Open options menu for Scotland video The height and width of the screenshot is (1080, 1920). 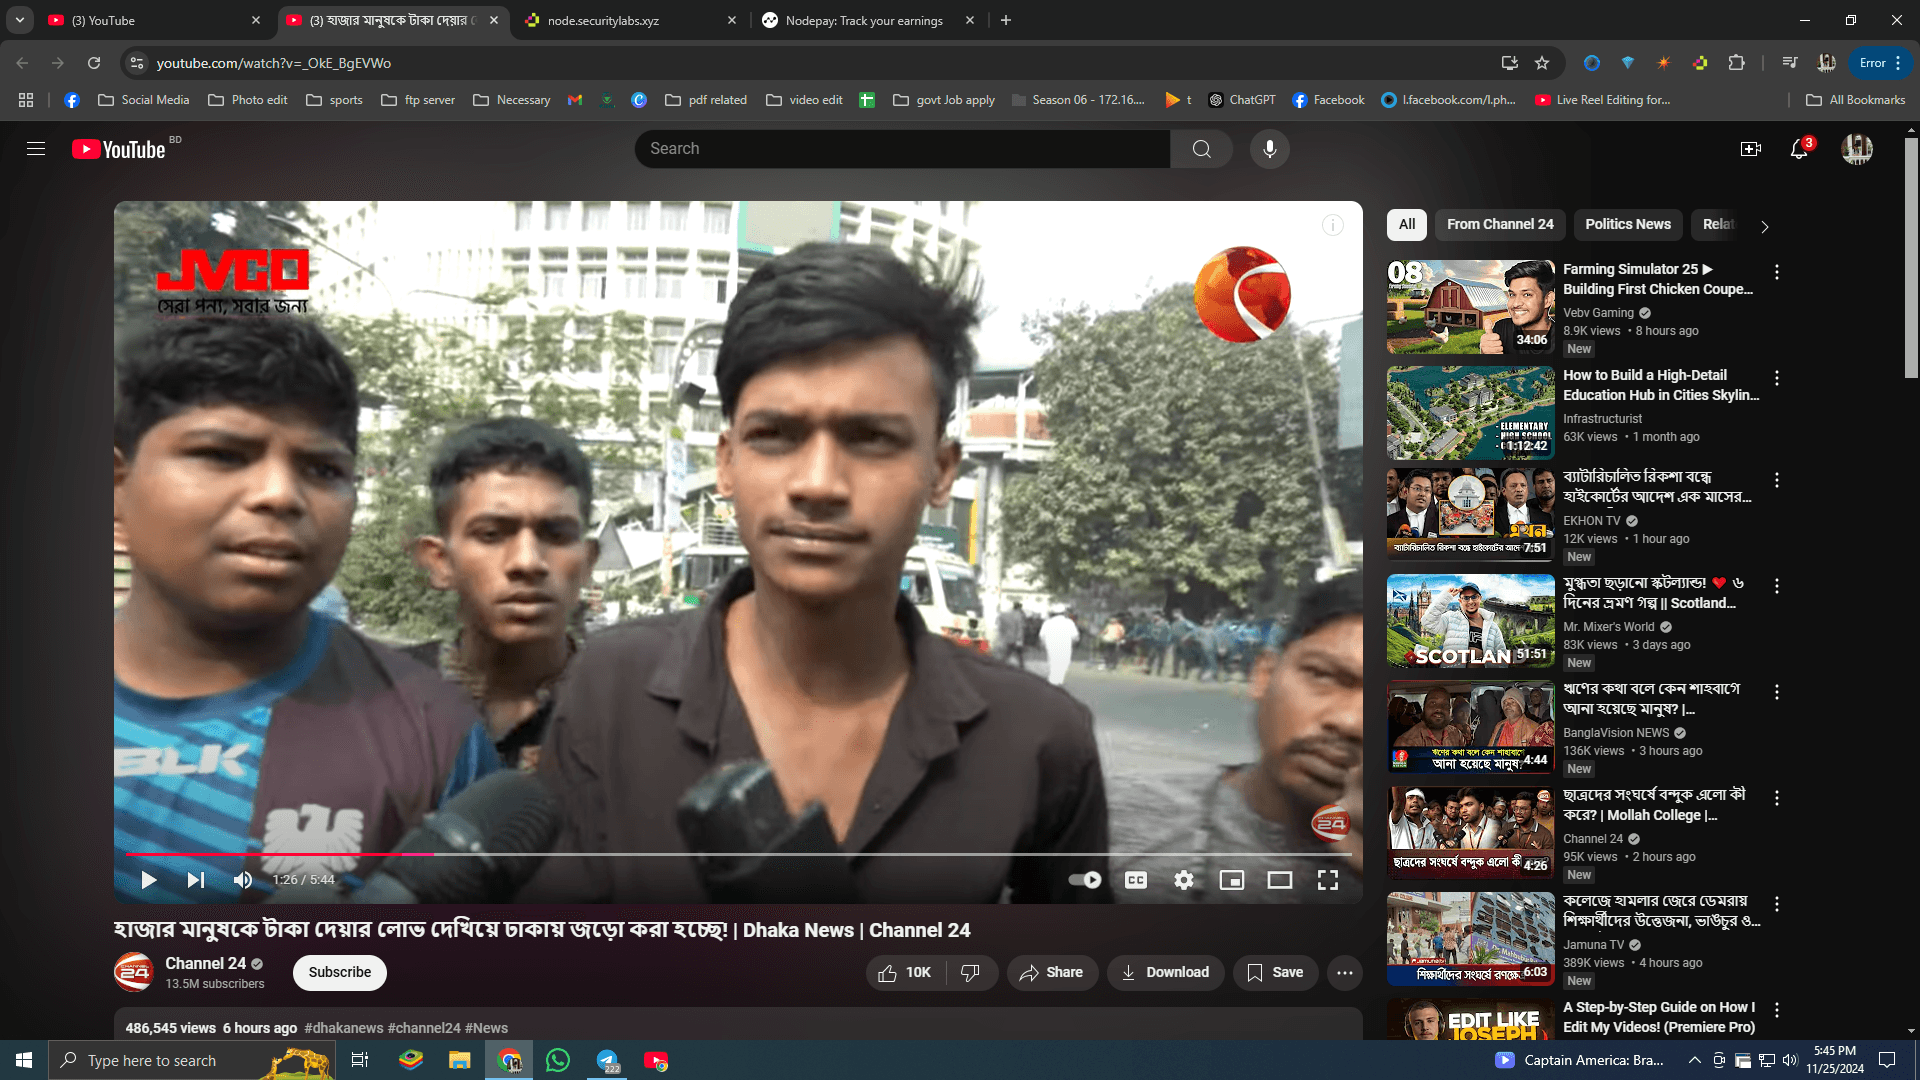1777,586
